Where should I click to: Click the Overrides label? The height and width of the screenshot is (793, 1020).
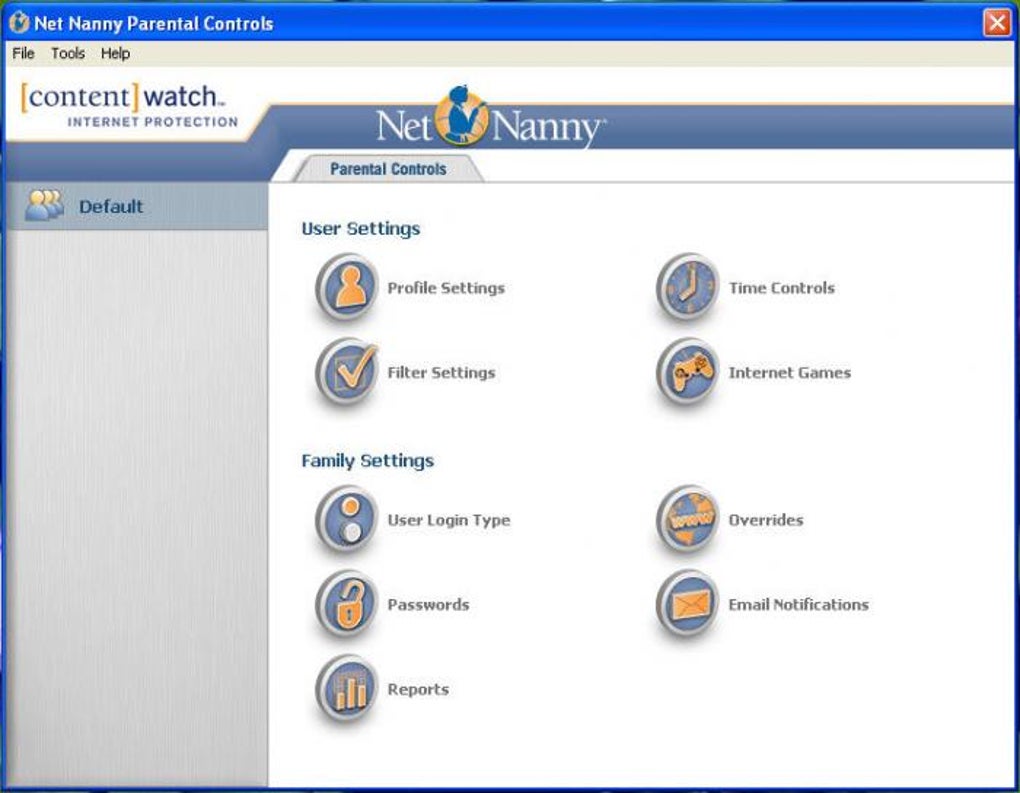pos(766,520)
